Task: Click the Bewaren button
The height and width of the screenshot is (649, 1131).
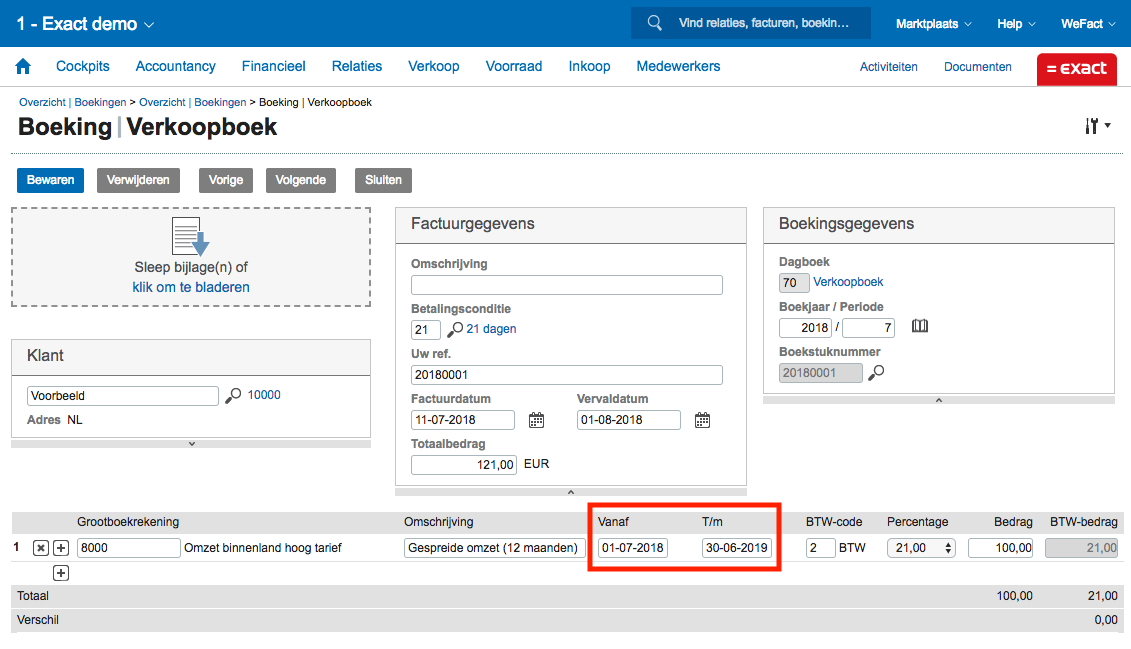Action: (x=50, y=180)
